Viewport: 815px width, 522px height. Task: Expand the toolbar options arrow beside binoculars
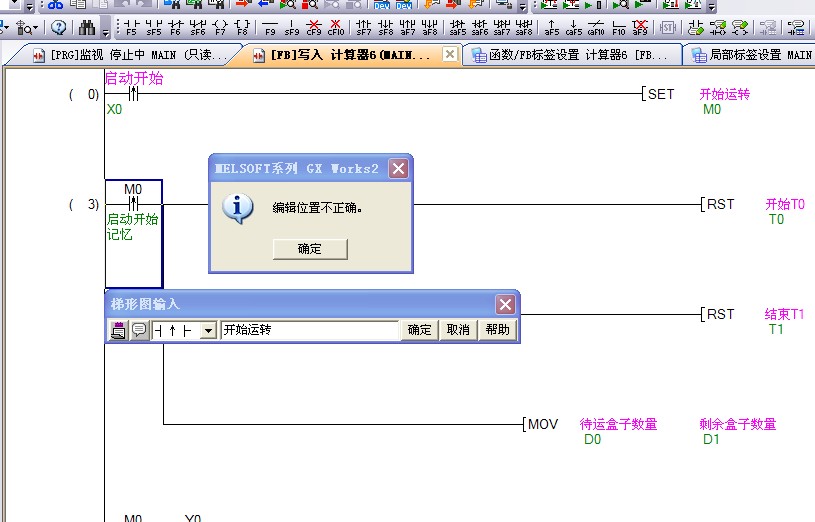tap(106, 30)
